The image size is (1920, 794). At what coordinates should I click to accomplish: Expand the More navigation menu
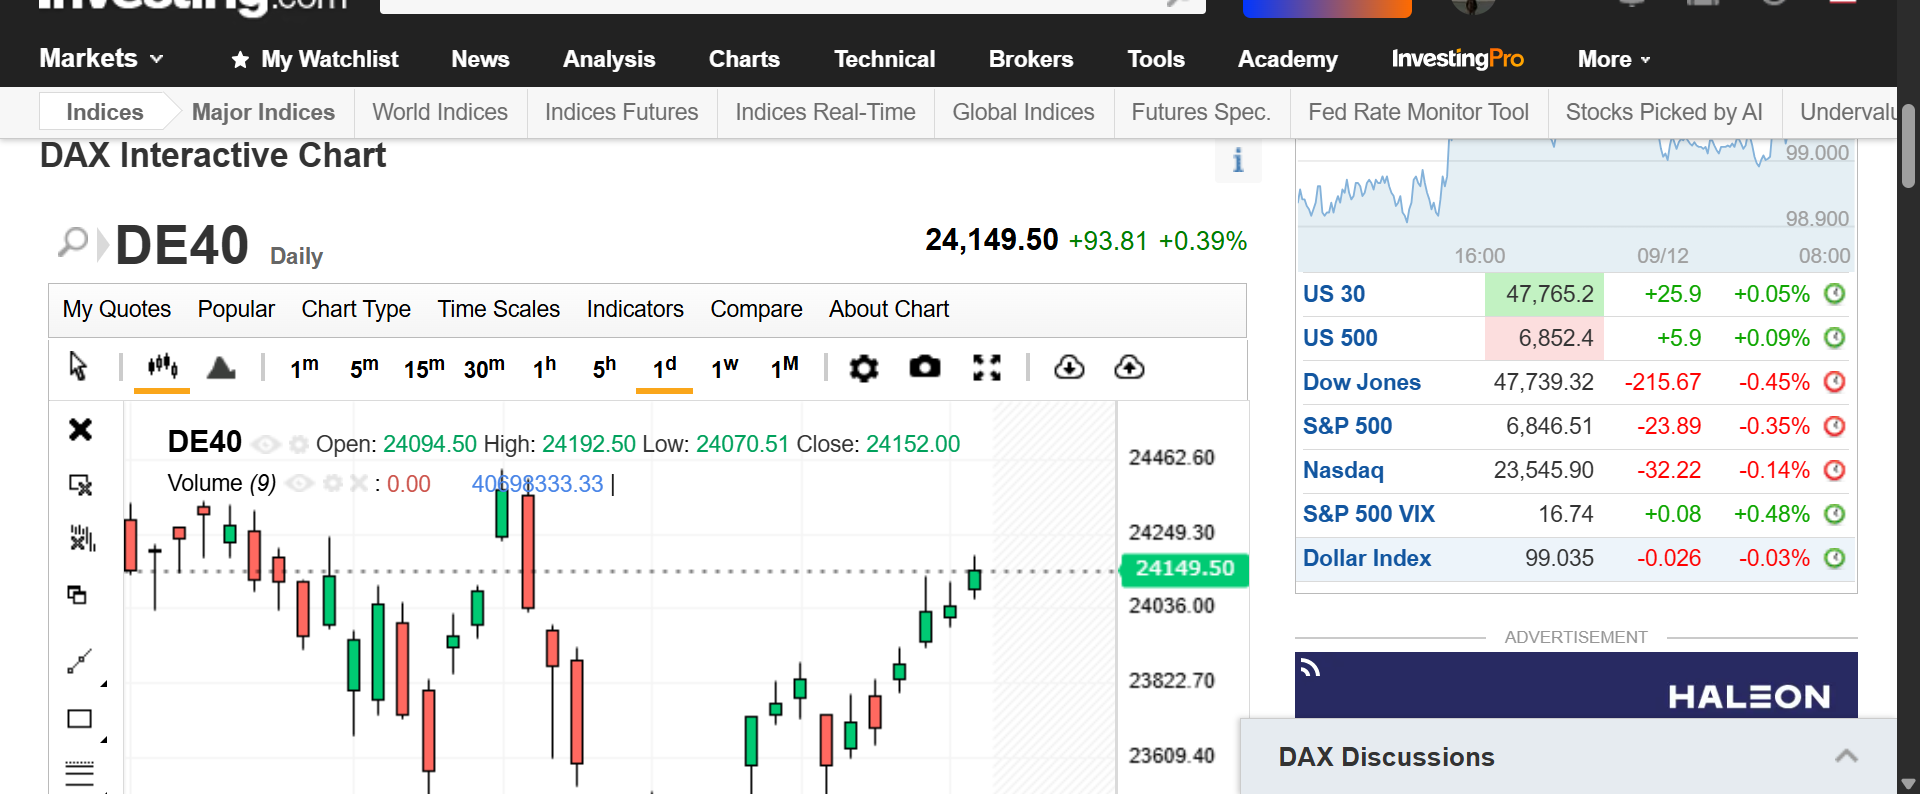click(1613, 59)
